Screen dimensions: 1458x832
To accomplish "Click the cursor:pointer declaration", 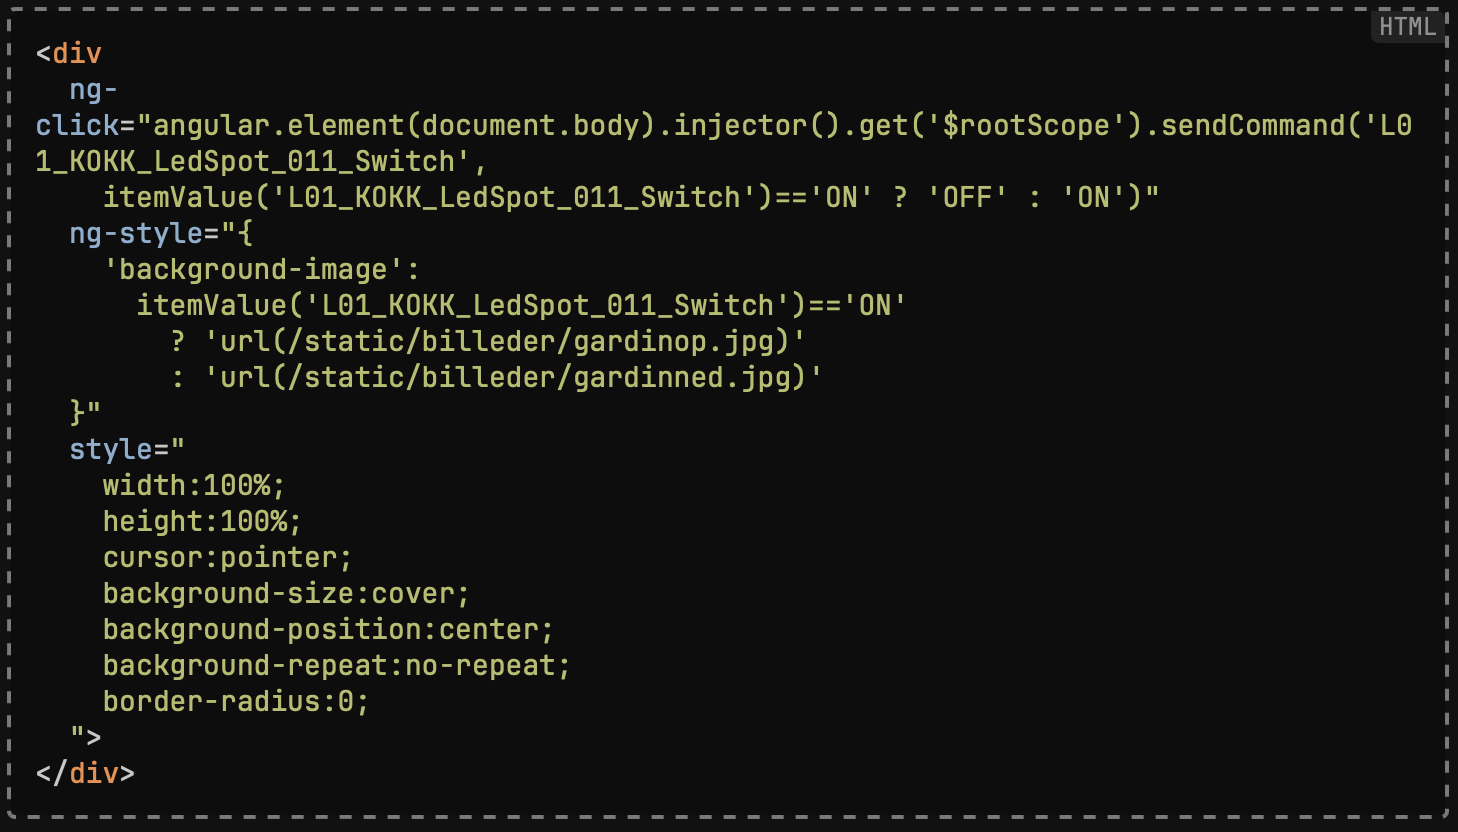I will click(x=227, y=558).
